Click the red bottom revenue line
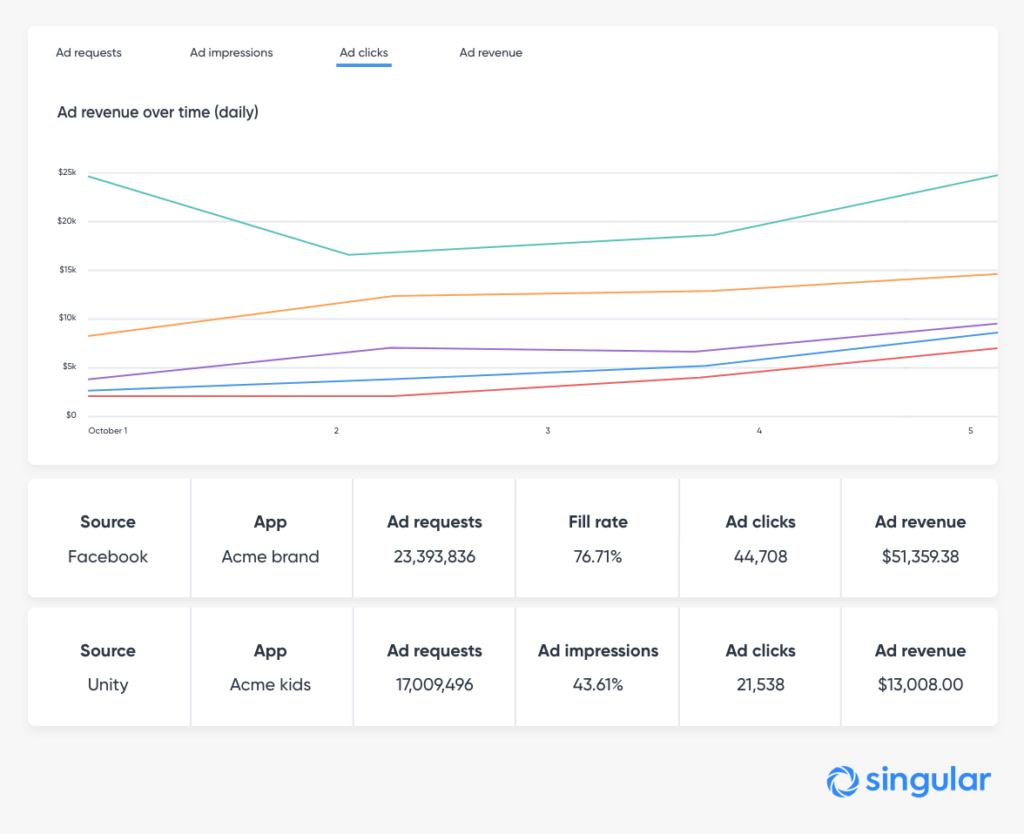 (x=542, y=387)
